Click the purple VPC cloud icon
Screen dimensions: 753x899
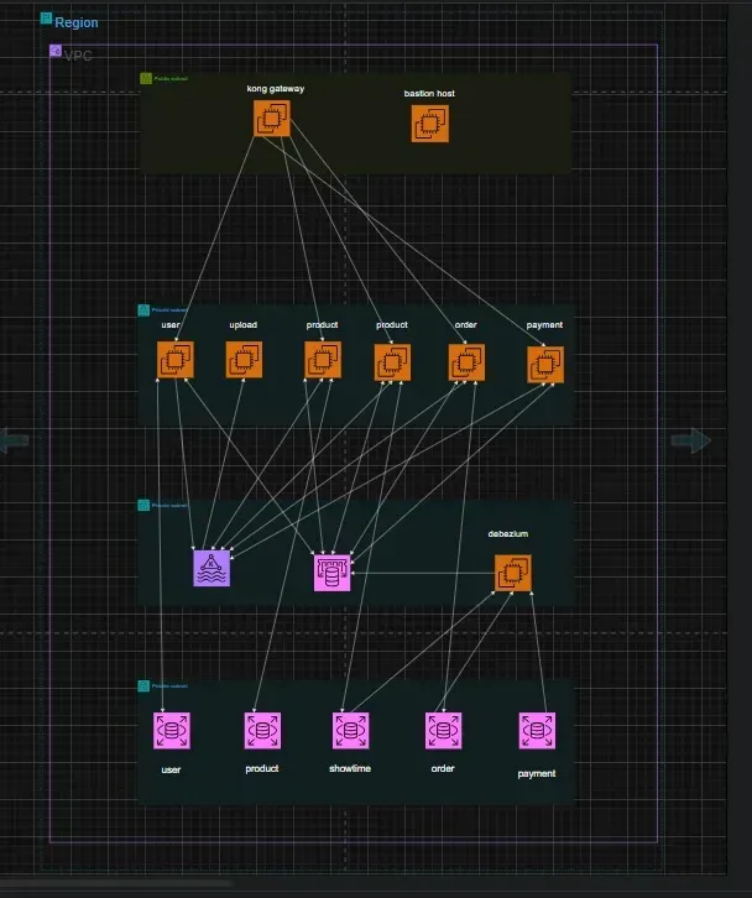coord(56,51)
